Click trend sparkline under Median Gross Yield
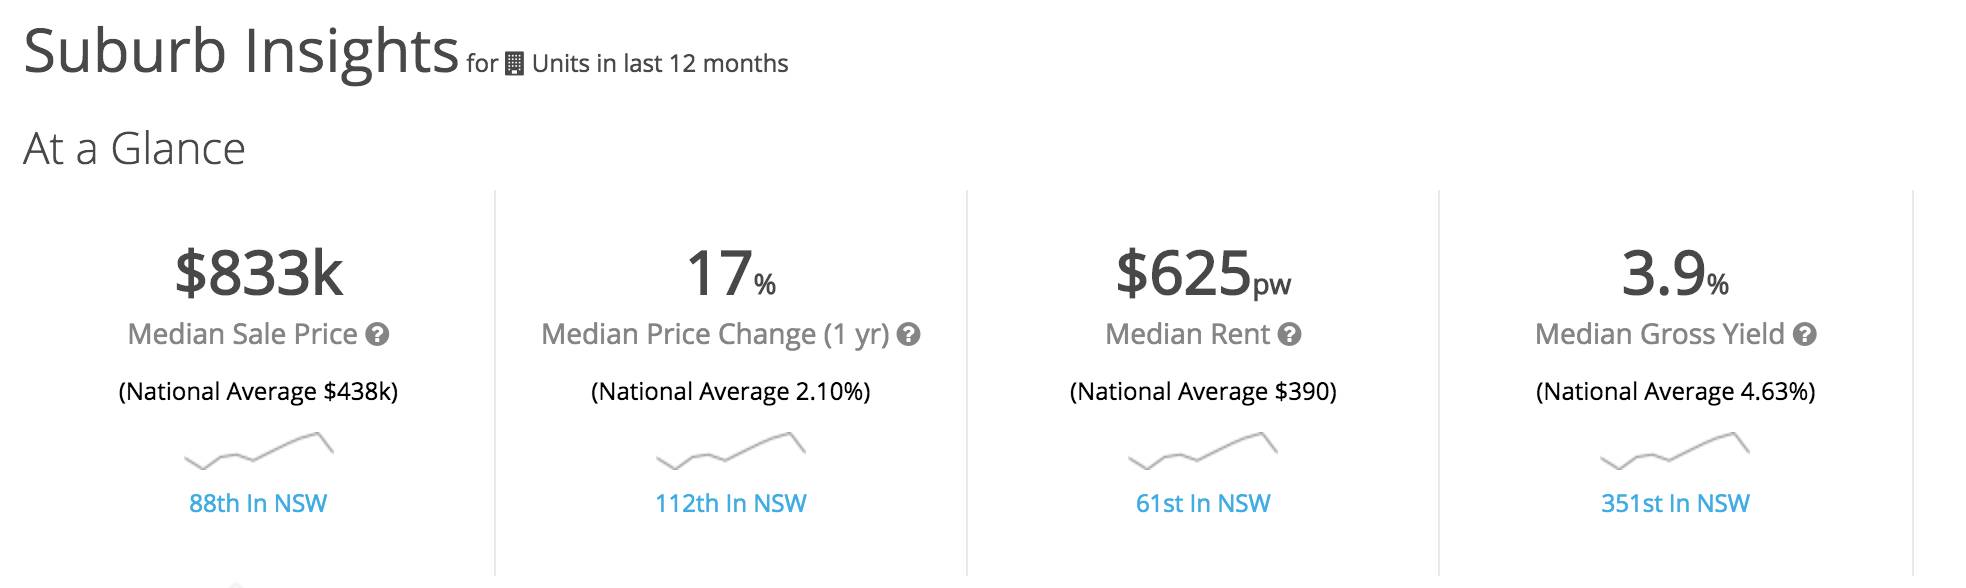Viewport: 1966px width, 588px height. pyautogui.click(x=1675, y=450)
